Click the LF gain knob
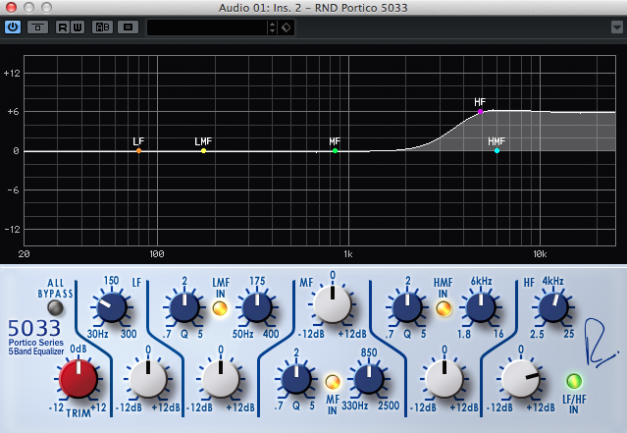Image resolution: width=627 pixels, height=433 pixels. point(148,379)
